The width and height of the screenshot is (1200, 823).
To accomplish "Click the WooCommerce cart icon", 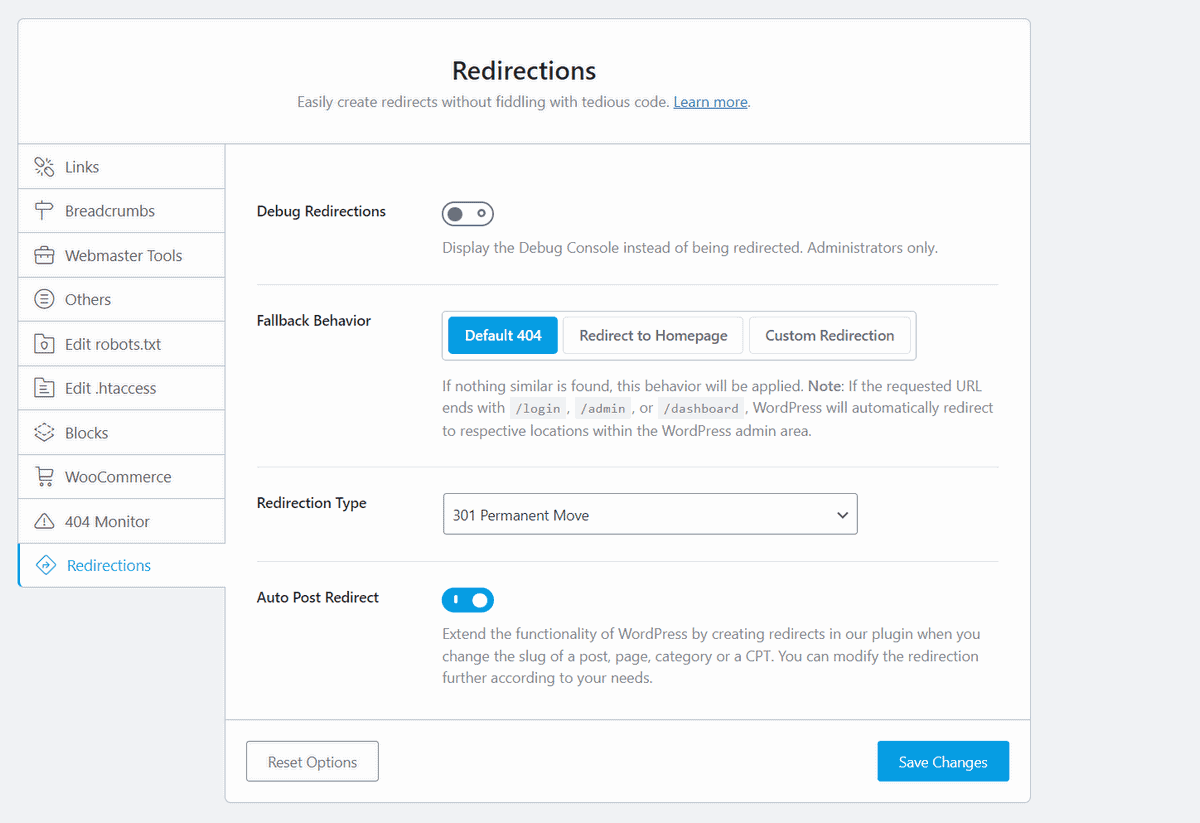I will pyautogui.click(x=44, y=477).
